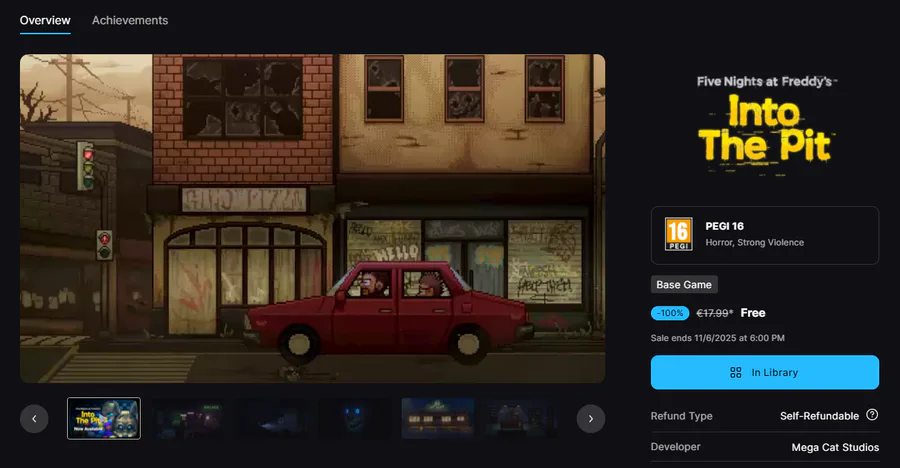Click the 'Free' price label
The height and width of the screenshot is (468, 900).
pos(752,313)
